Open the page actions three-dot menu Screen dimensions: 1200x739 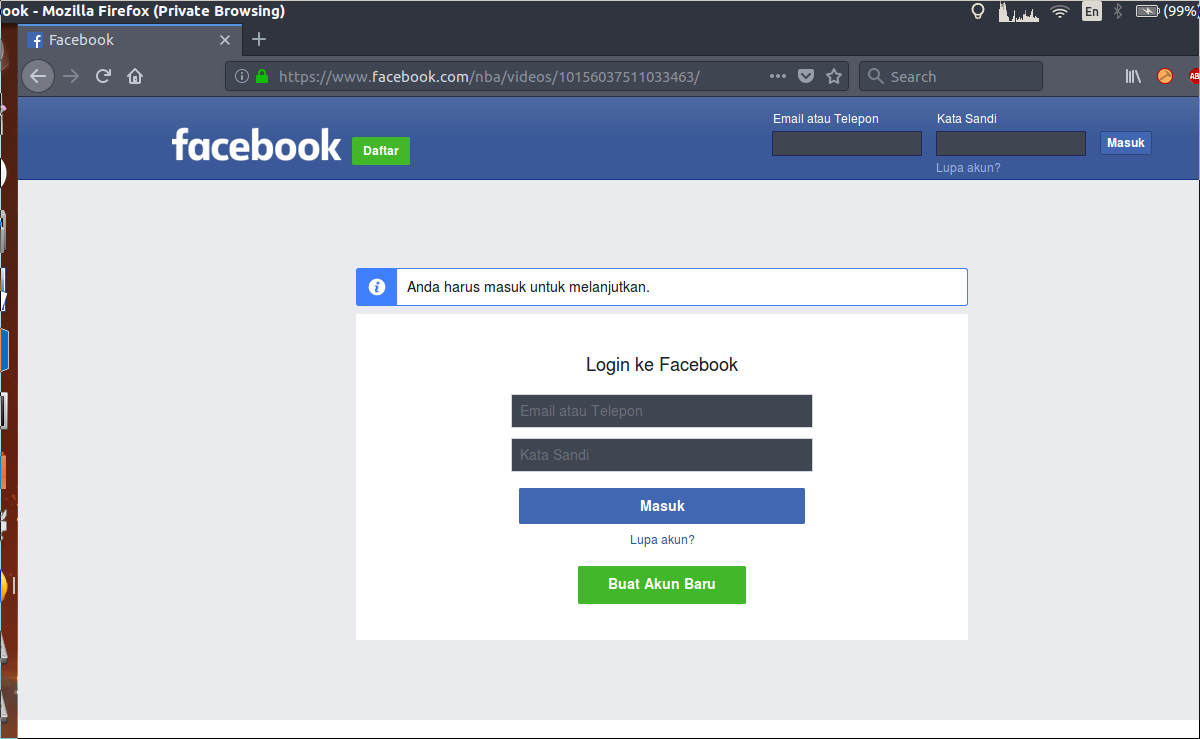(778, 76)
